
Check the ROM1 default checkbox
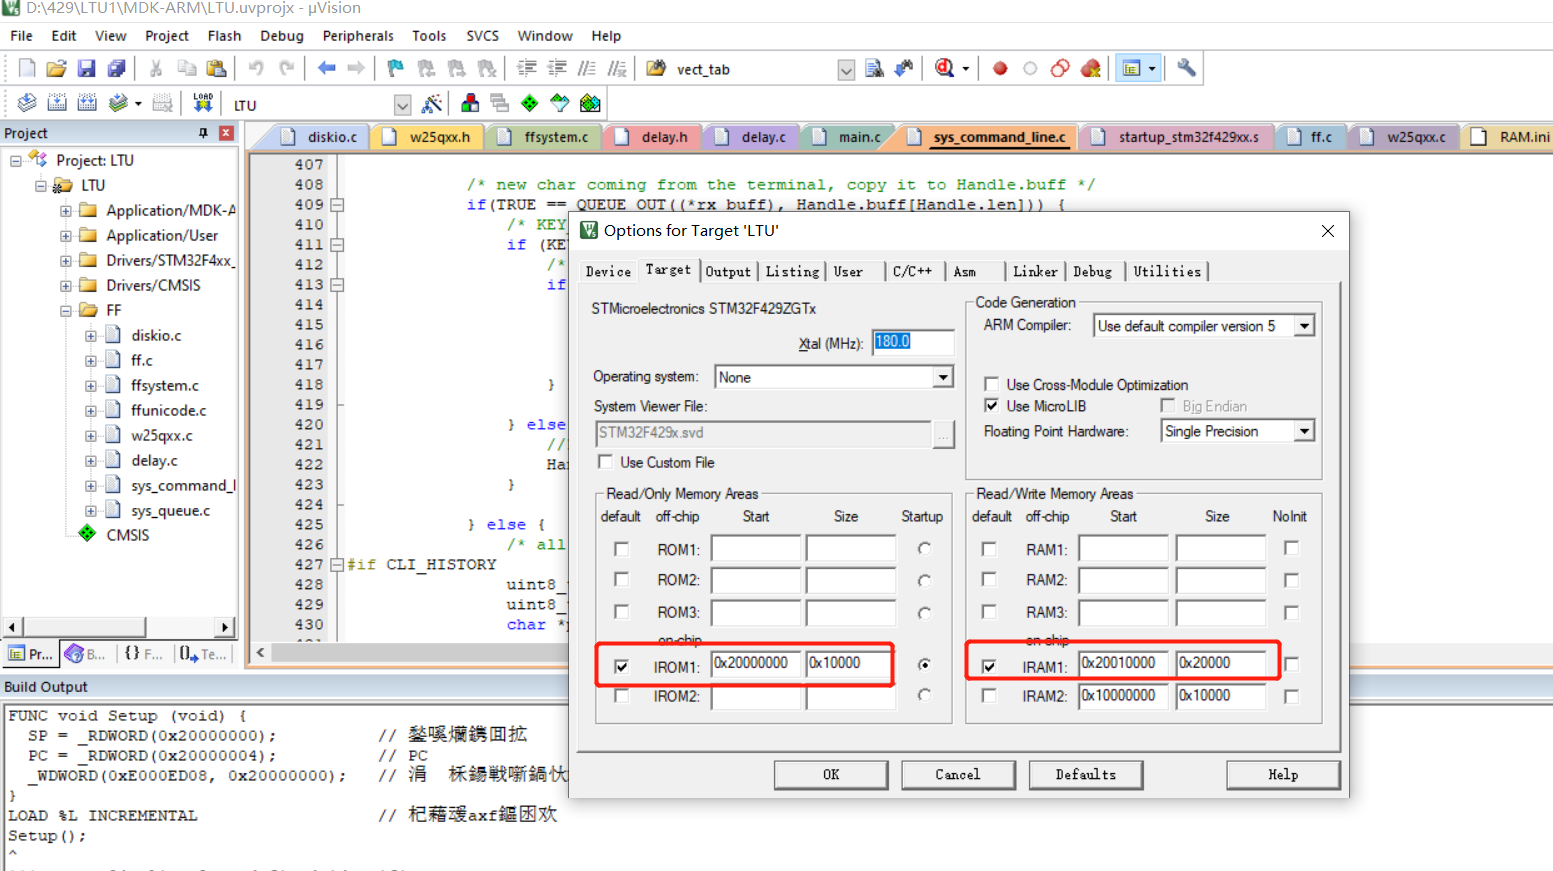(x=621, y=549)
